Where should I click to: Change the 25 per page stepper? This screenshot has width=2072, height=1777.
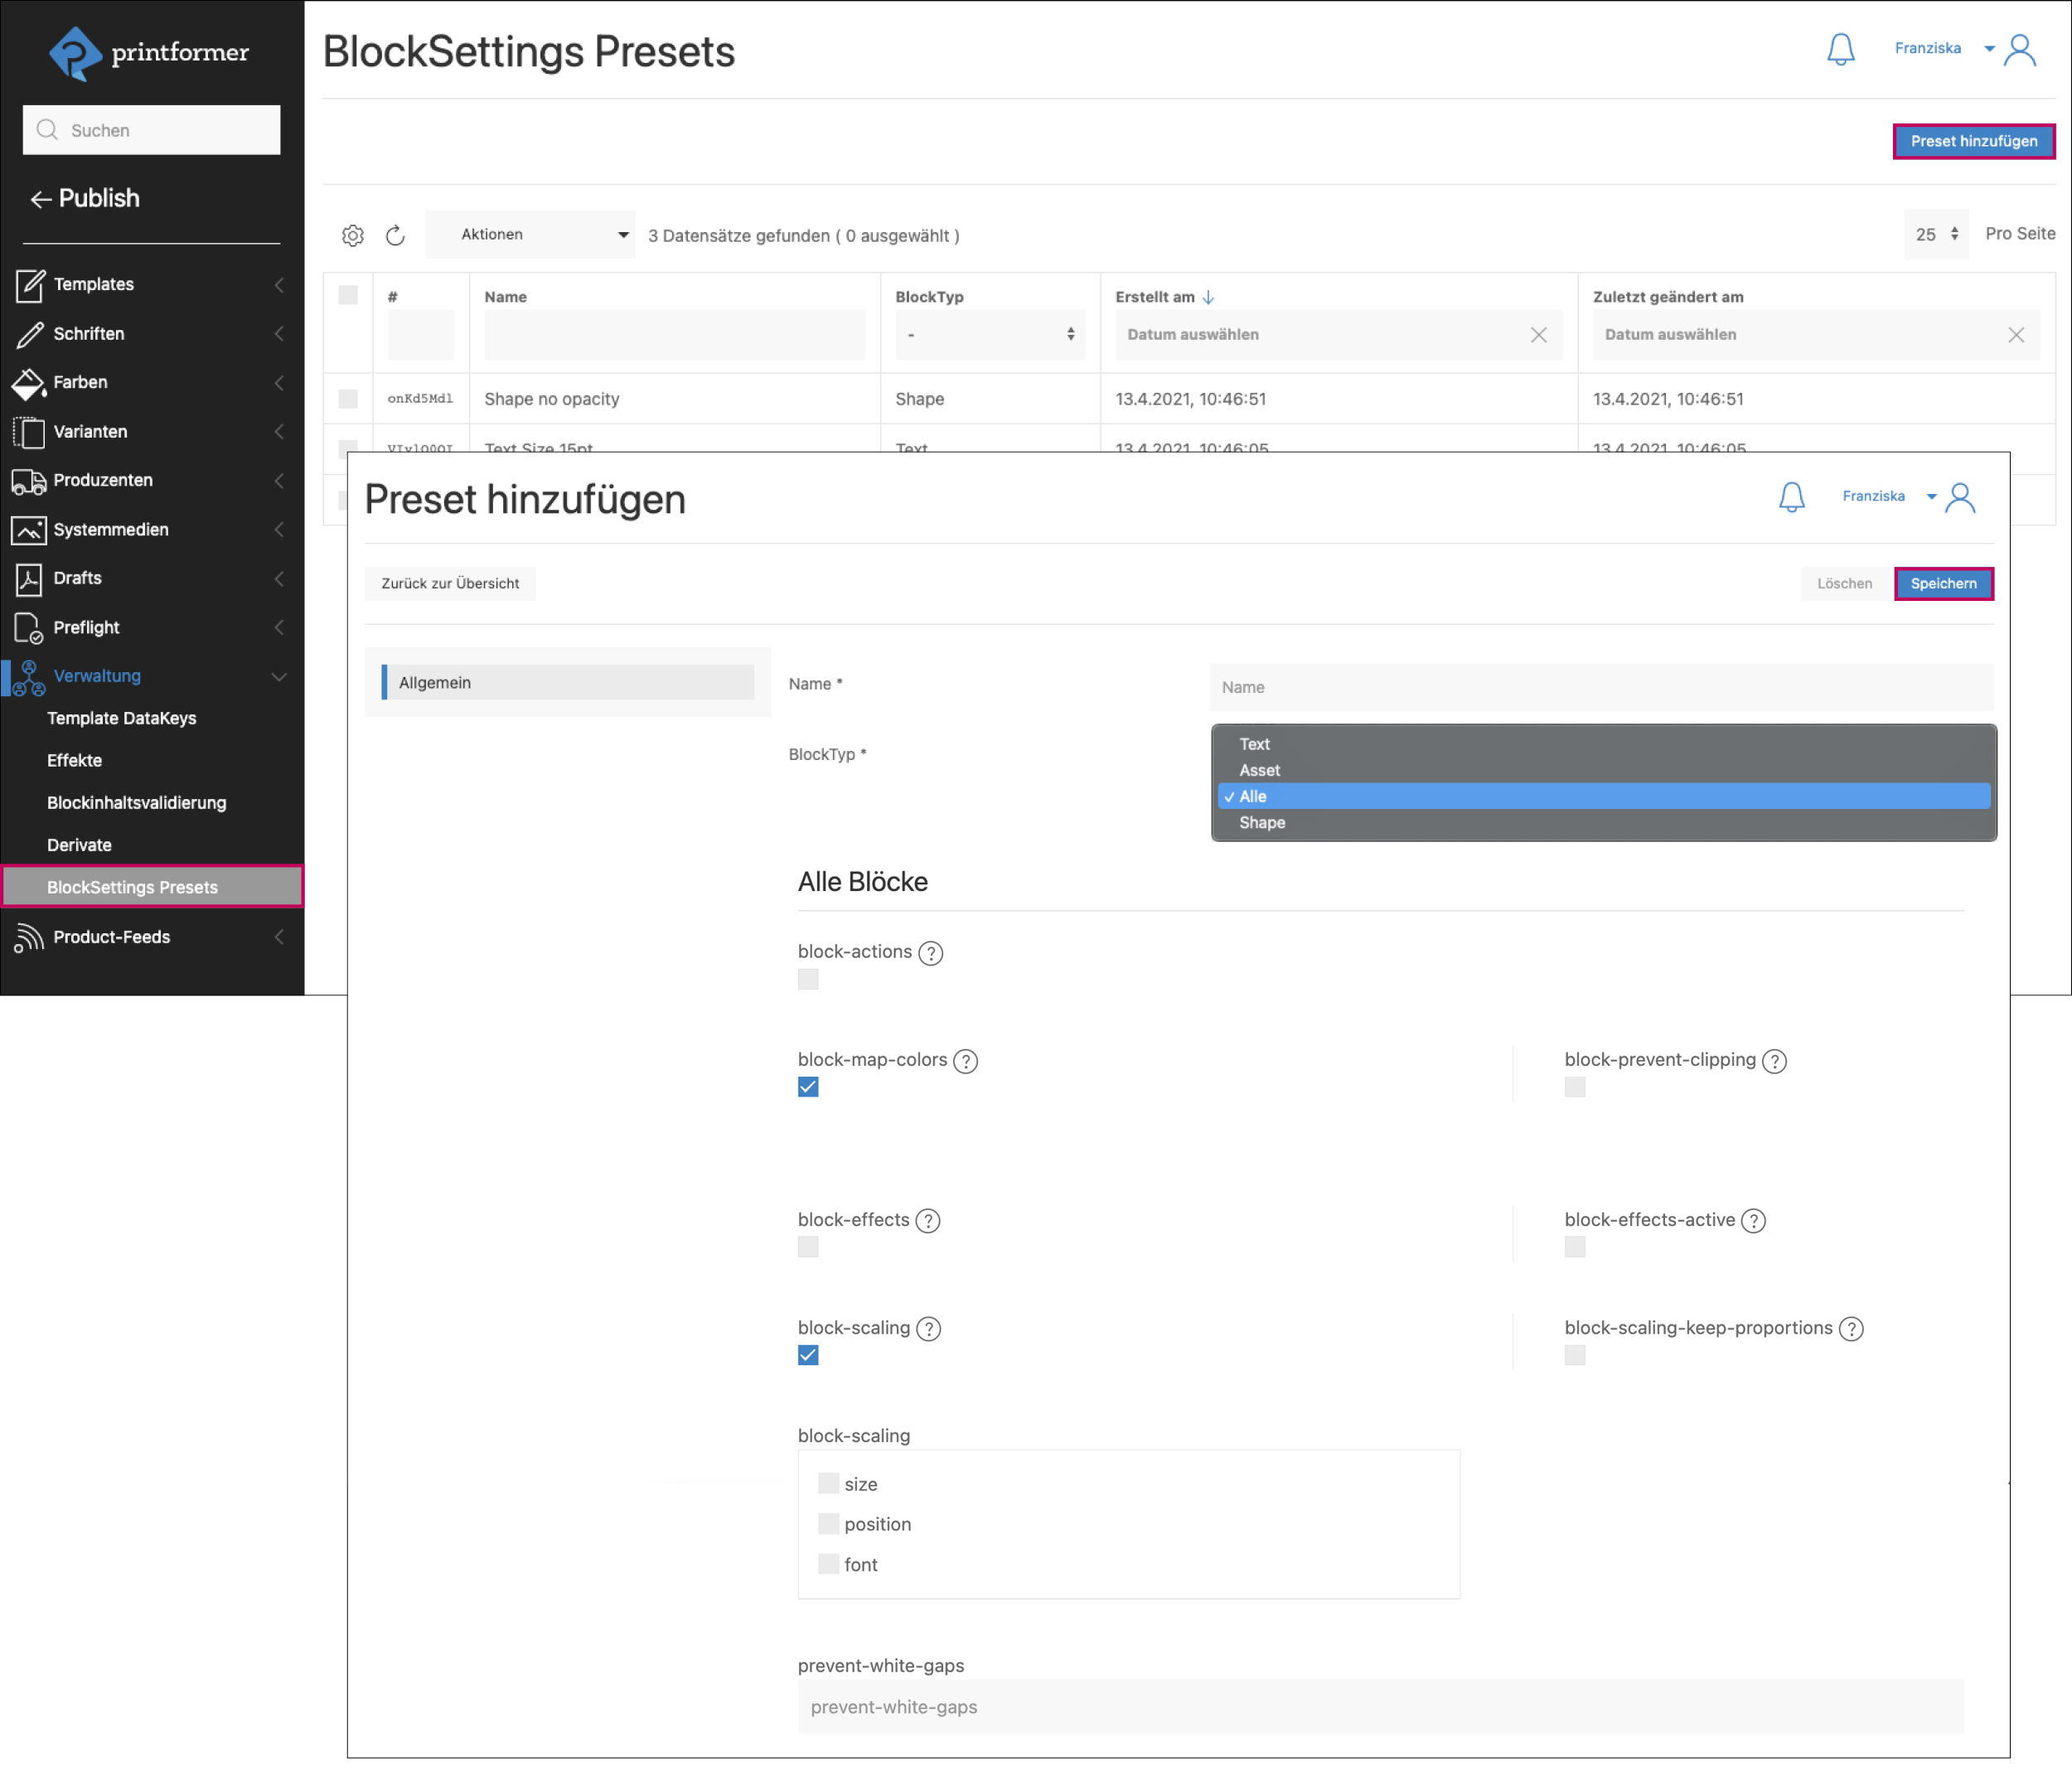[1935, 235]
